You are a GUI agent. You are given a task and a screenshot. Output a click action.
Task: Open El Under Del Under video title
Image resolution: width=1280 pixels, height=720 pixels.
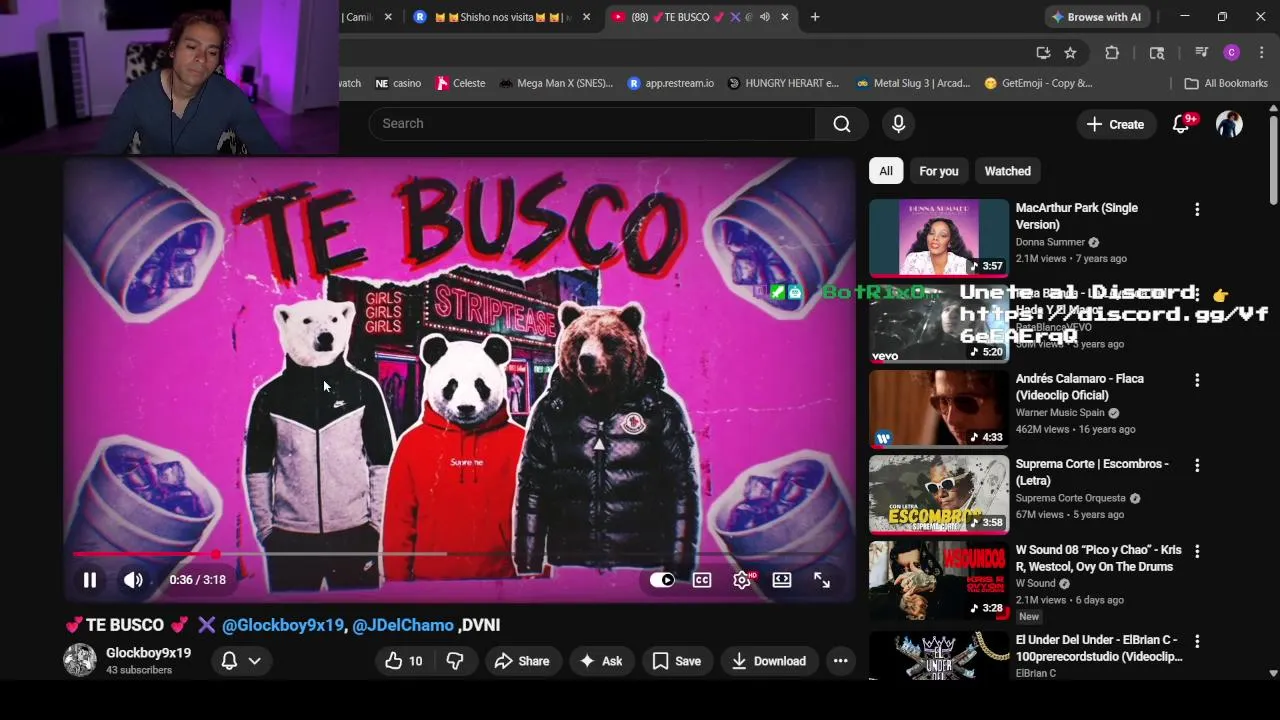click(1098, 648)
